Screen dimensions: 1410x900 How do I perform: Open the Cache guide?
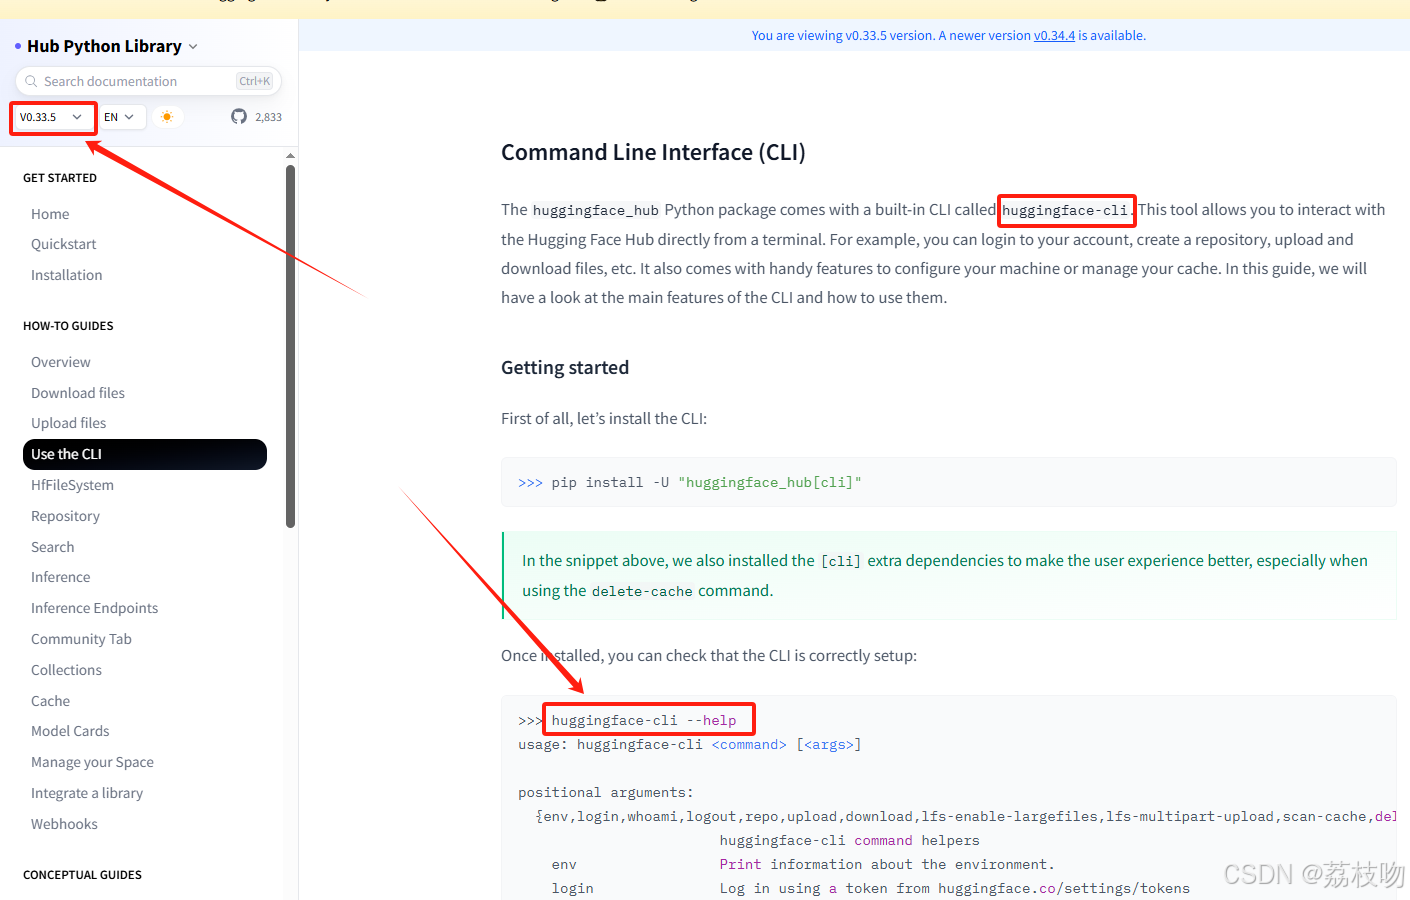pos(51,701)
